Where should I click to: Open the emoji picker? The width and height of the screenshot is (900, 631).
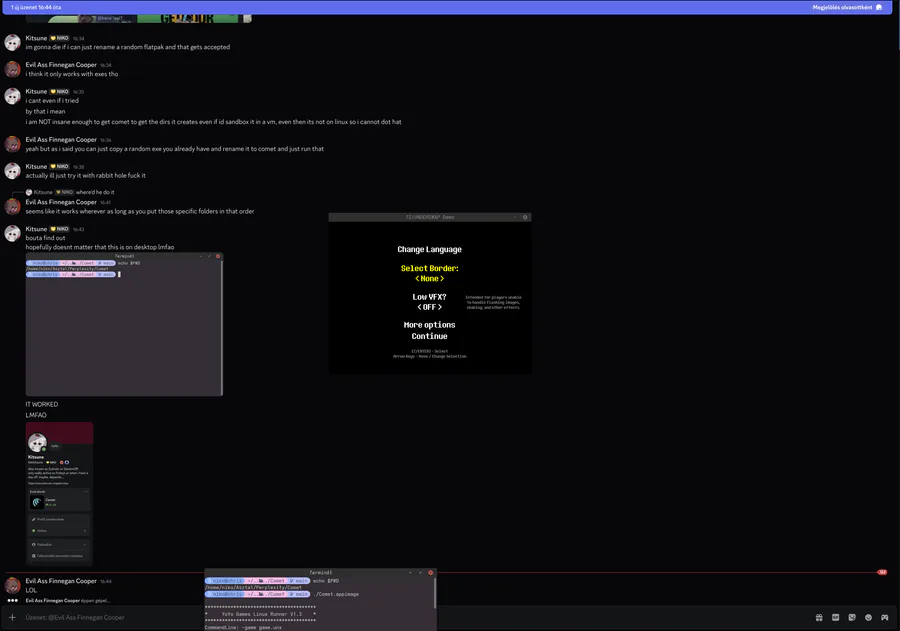click(x=868, y=617)
